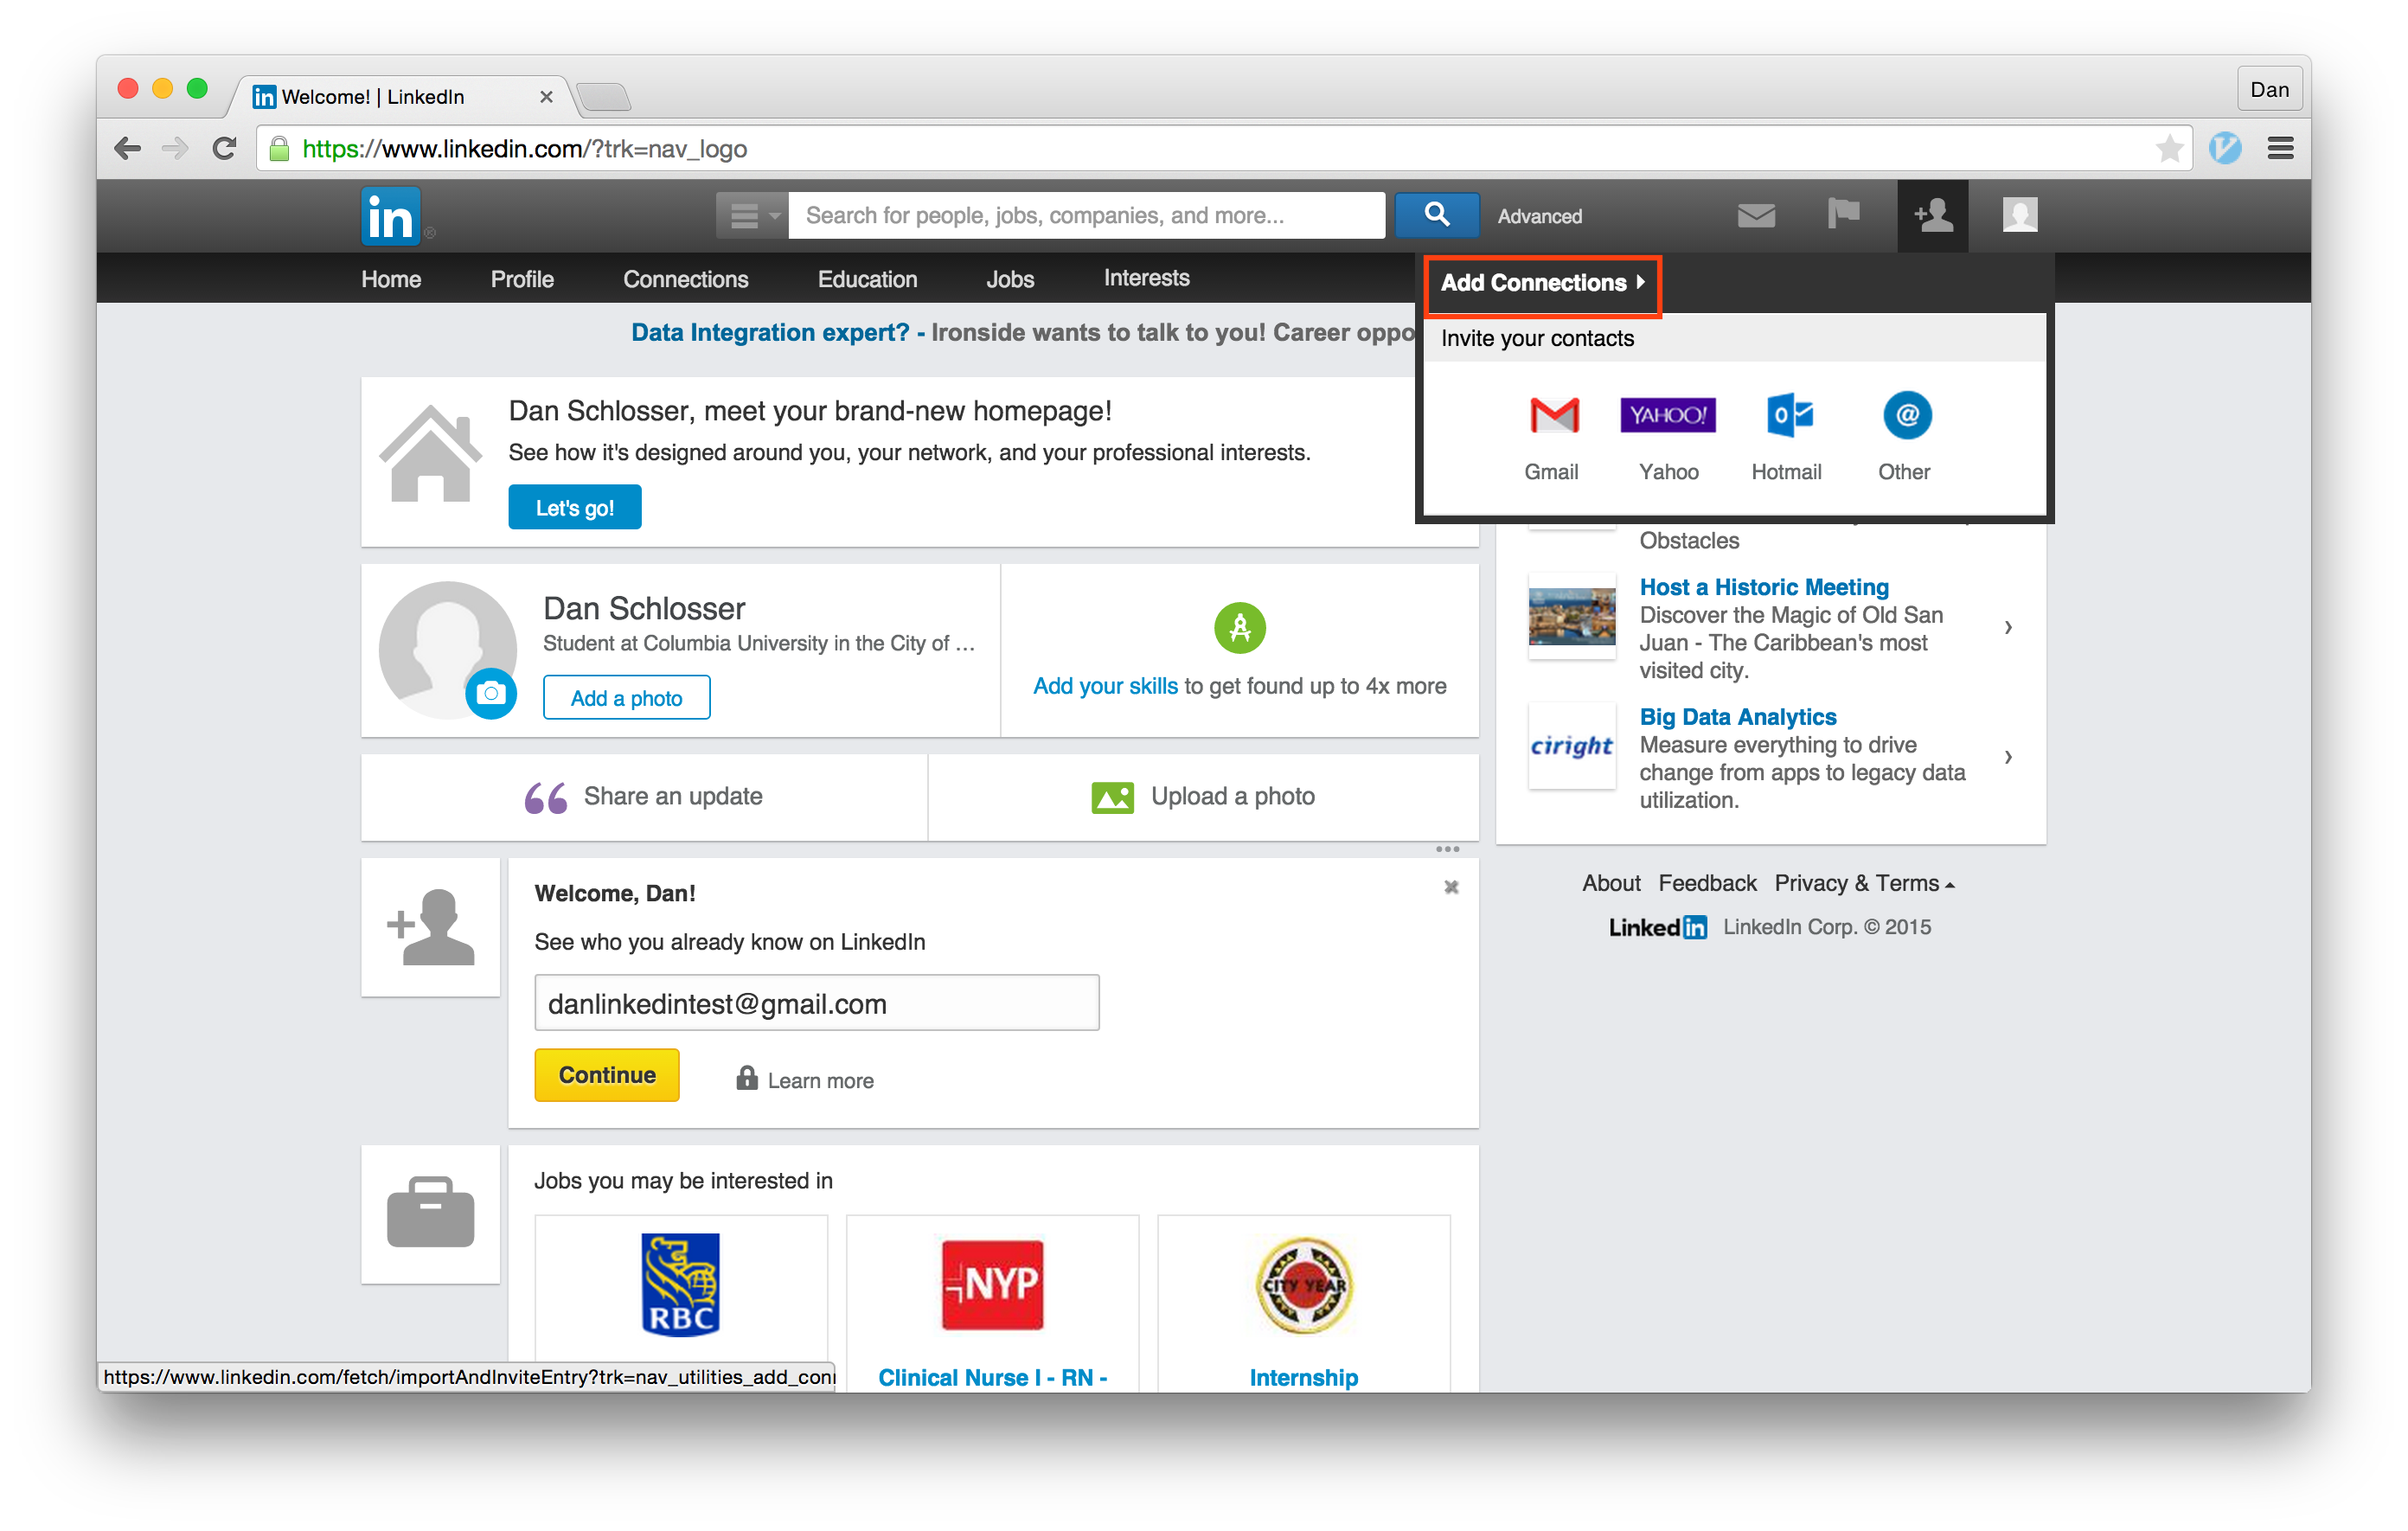Click the blue search magnifier button

click(1436, 214)
